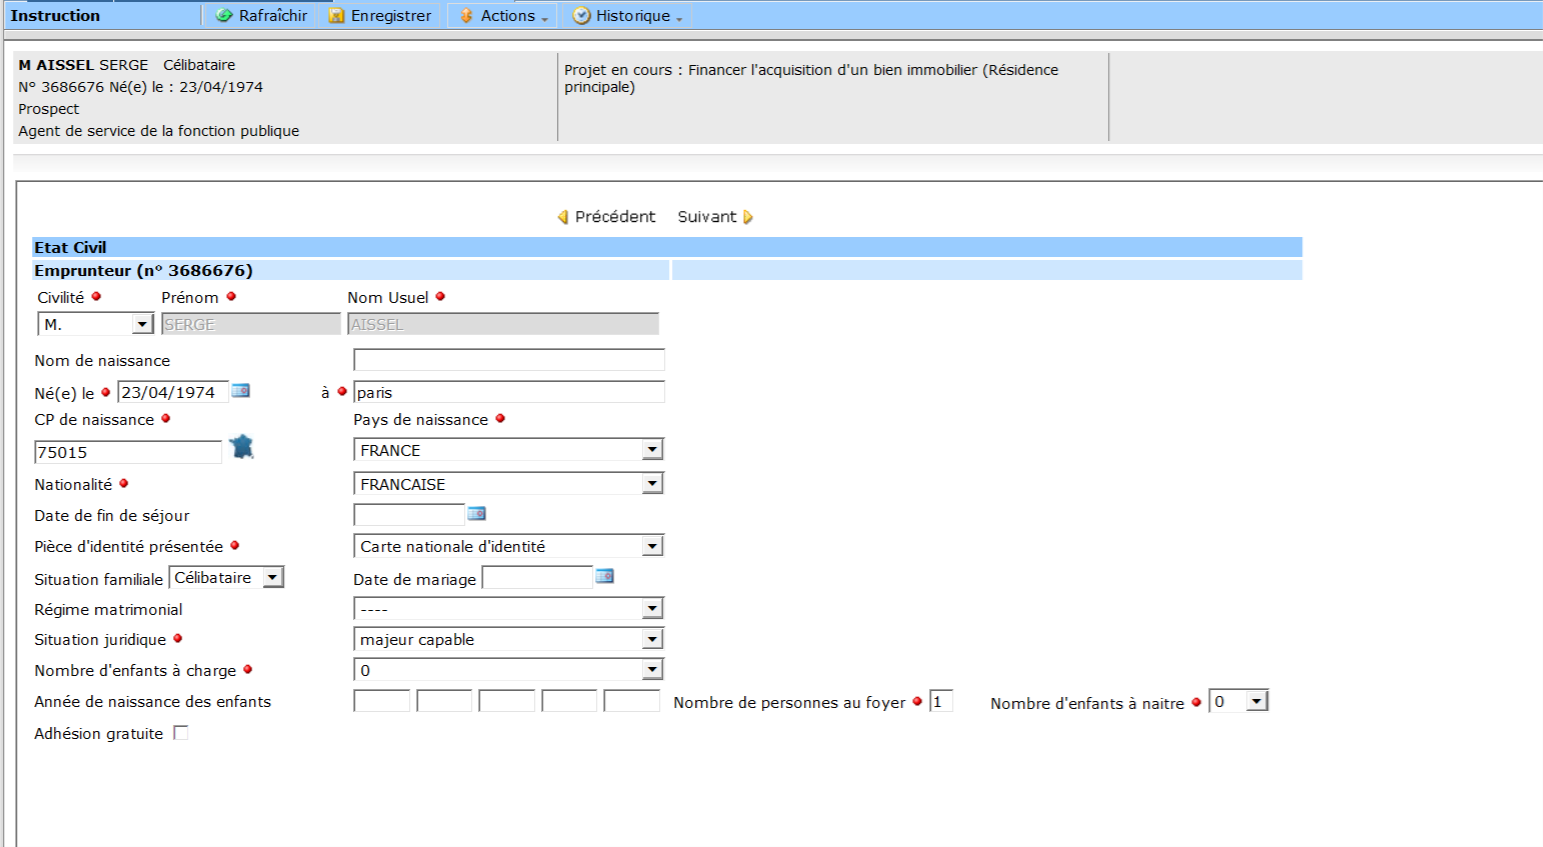Select the Nationalité combo box
The width and height of the screenshot is (1543, 847).
(x=508, y=484)
